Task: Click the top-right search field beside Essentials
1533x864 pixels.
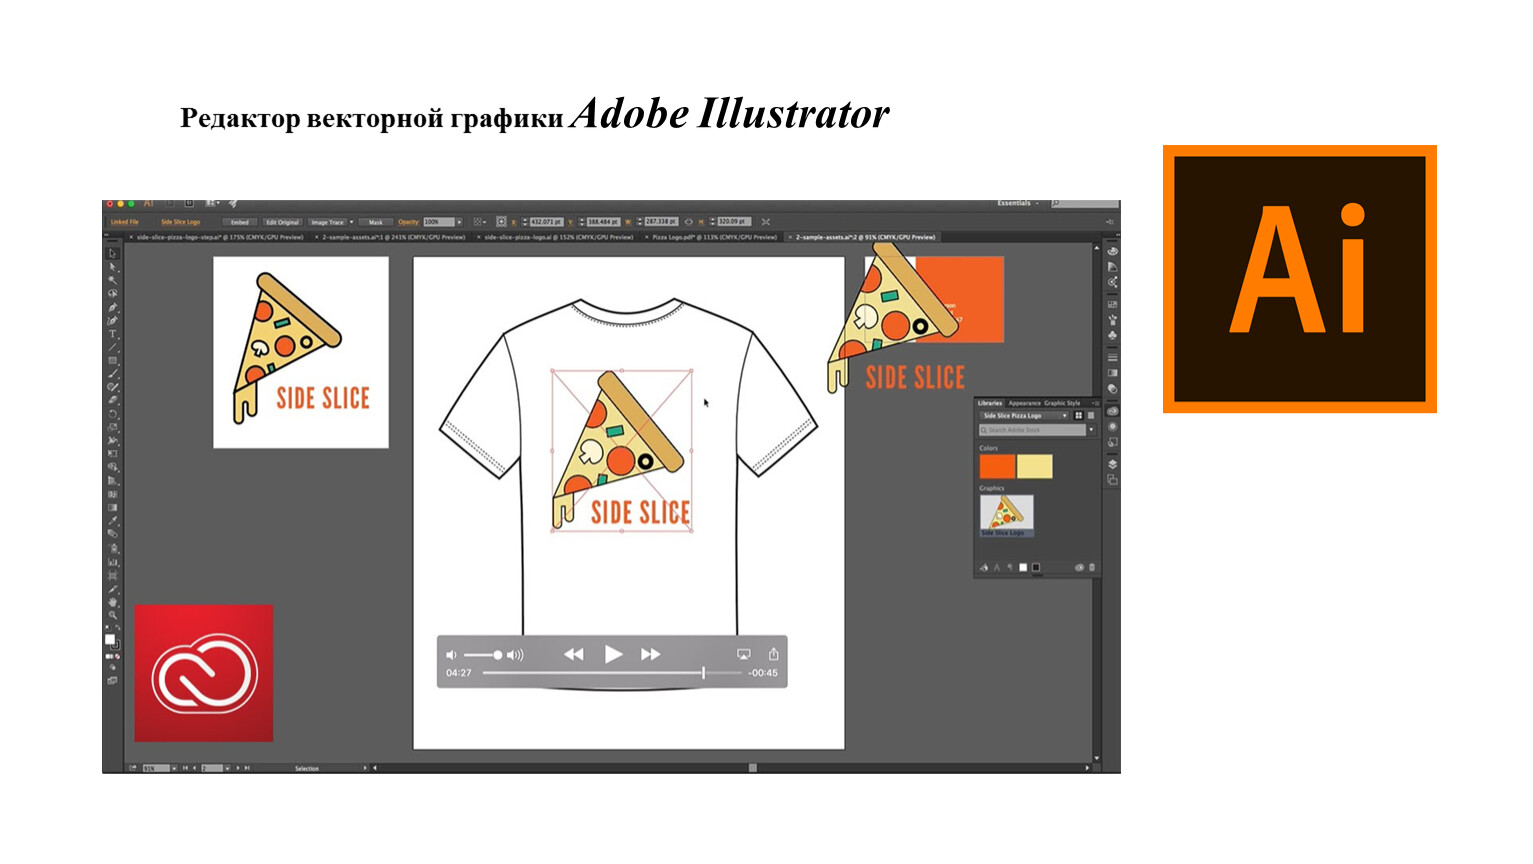Action: [x=1085, y=203]
